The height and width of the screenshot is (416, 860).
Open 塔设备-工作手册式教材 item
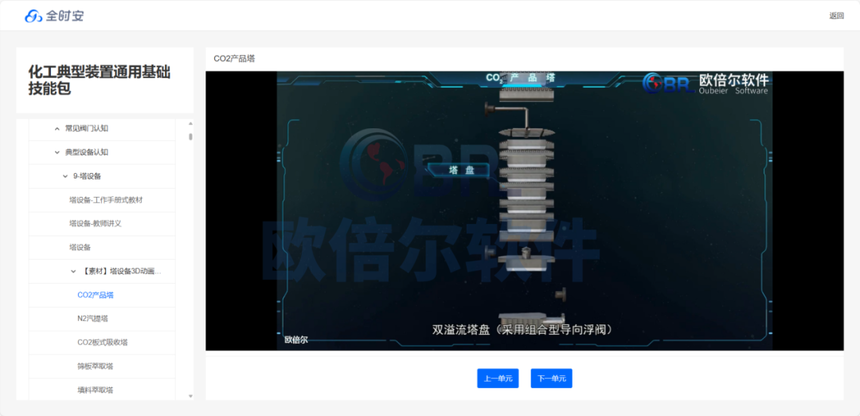tap(106, 200)
